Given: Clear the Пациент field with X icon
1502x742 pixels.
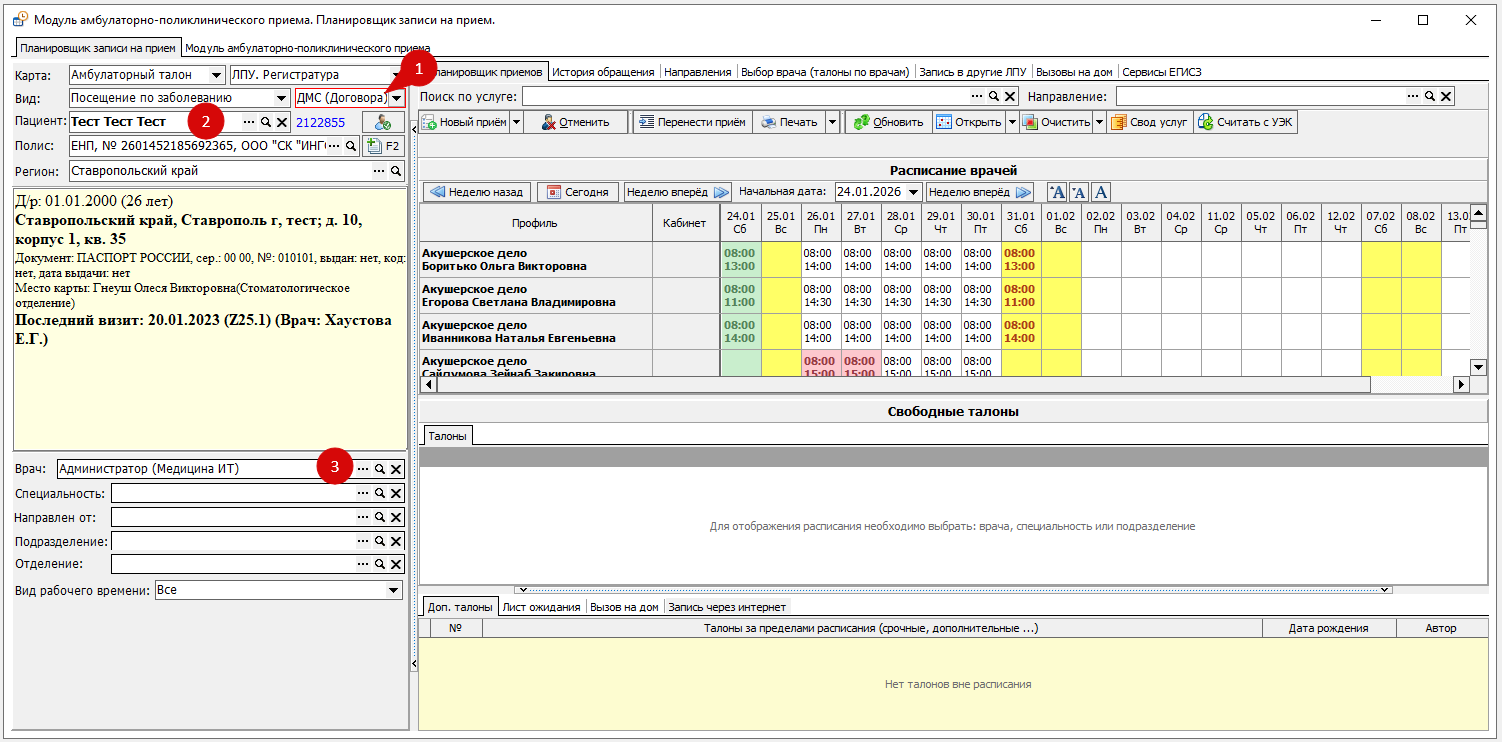Looking at the screenshot, I should click(282, 122).
